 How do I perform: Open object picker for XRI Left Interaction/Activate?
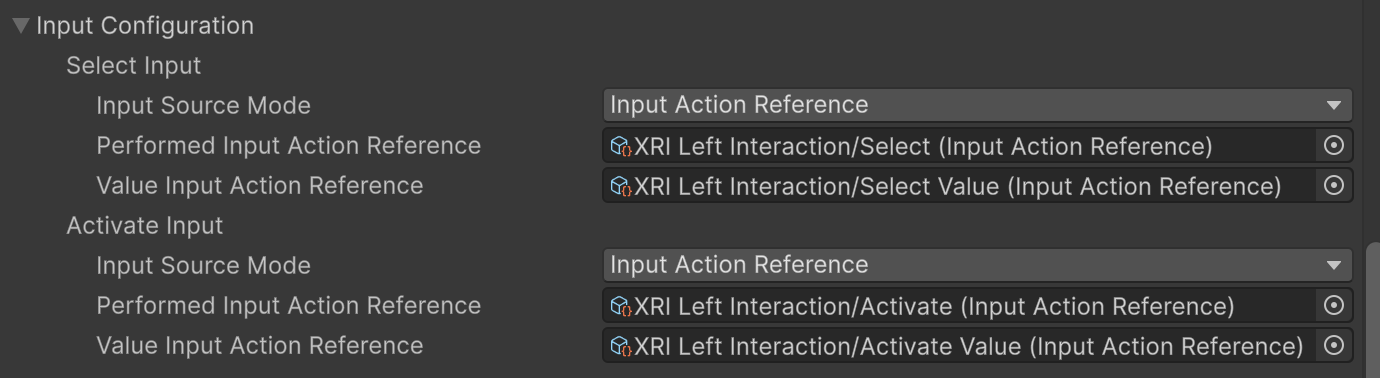1333,306
